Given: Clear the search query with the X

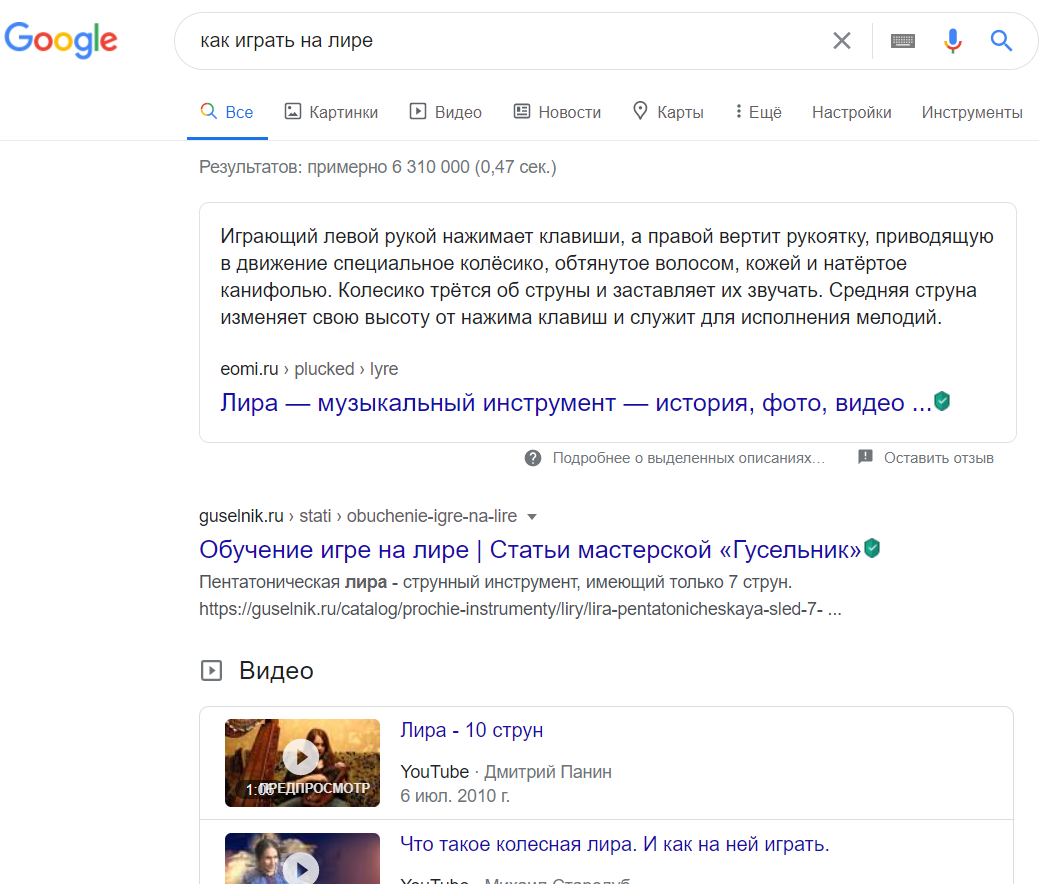Looking at the screenshot, I should tap(841, 40).
